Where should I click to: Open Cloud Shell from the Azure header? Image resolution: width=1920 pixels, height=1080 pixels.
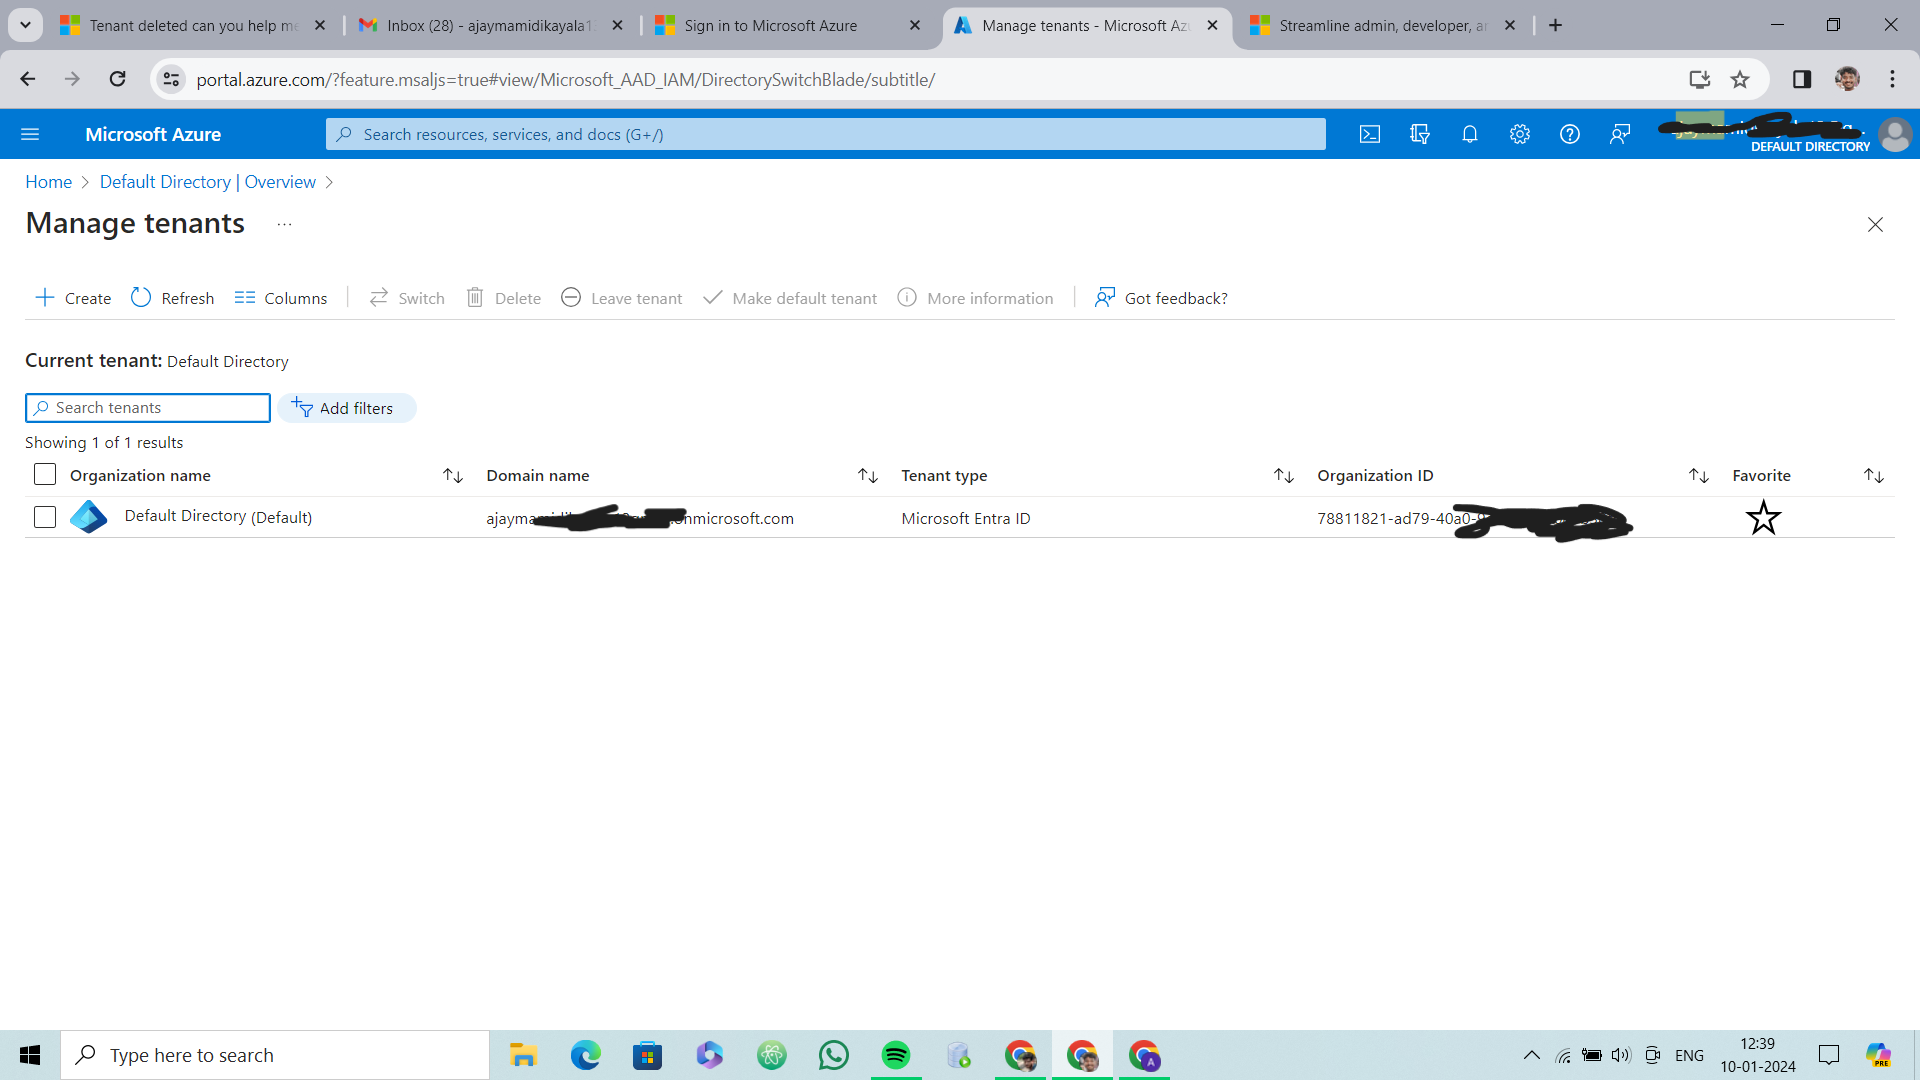[1370, 134]
